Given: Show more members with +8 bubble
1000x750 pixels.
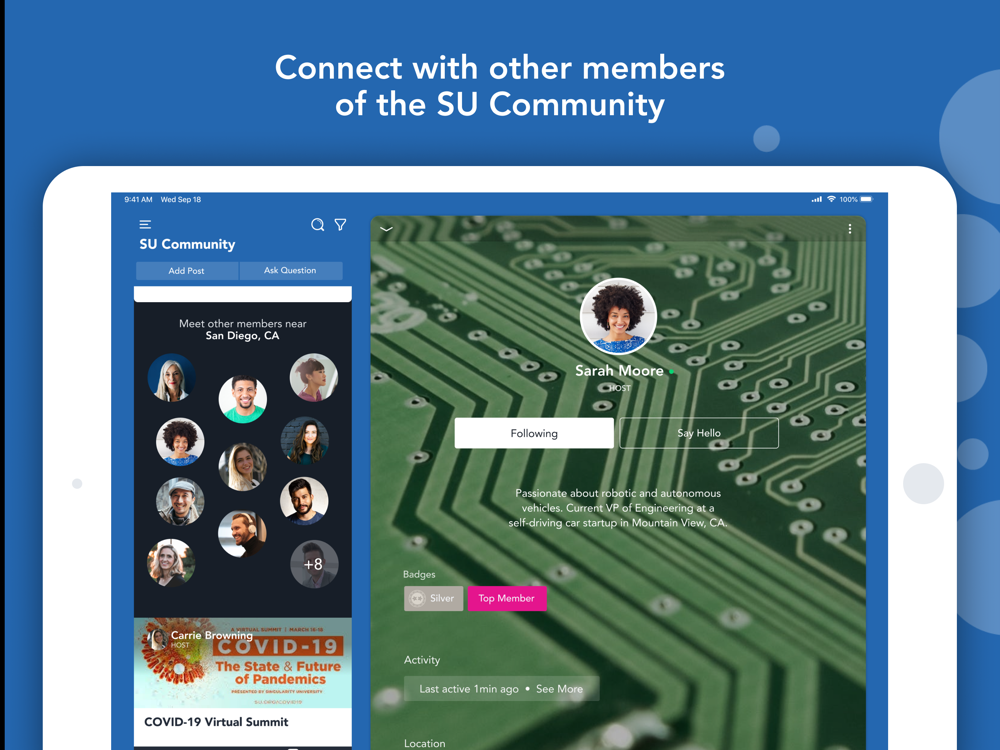Looking at the screenshot, I should [x=314, y=564].
